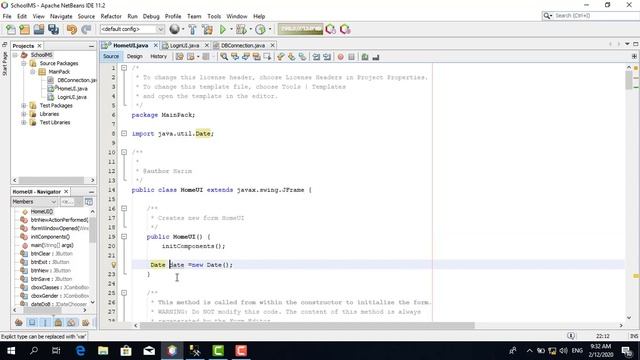
Task: Click the New Project toolbar icon
Action: [24, 29]
